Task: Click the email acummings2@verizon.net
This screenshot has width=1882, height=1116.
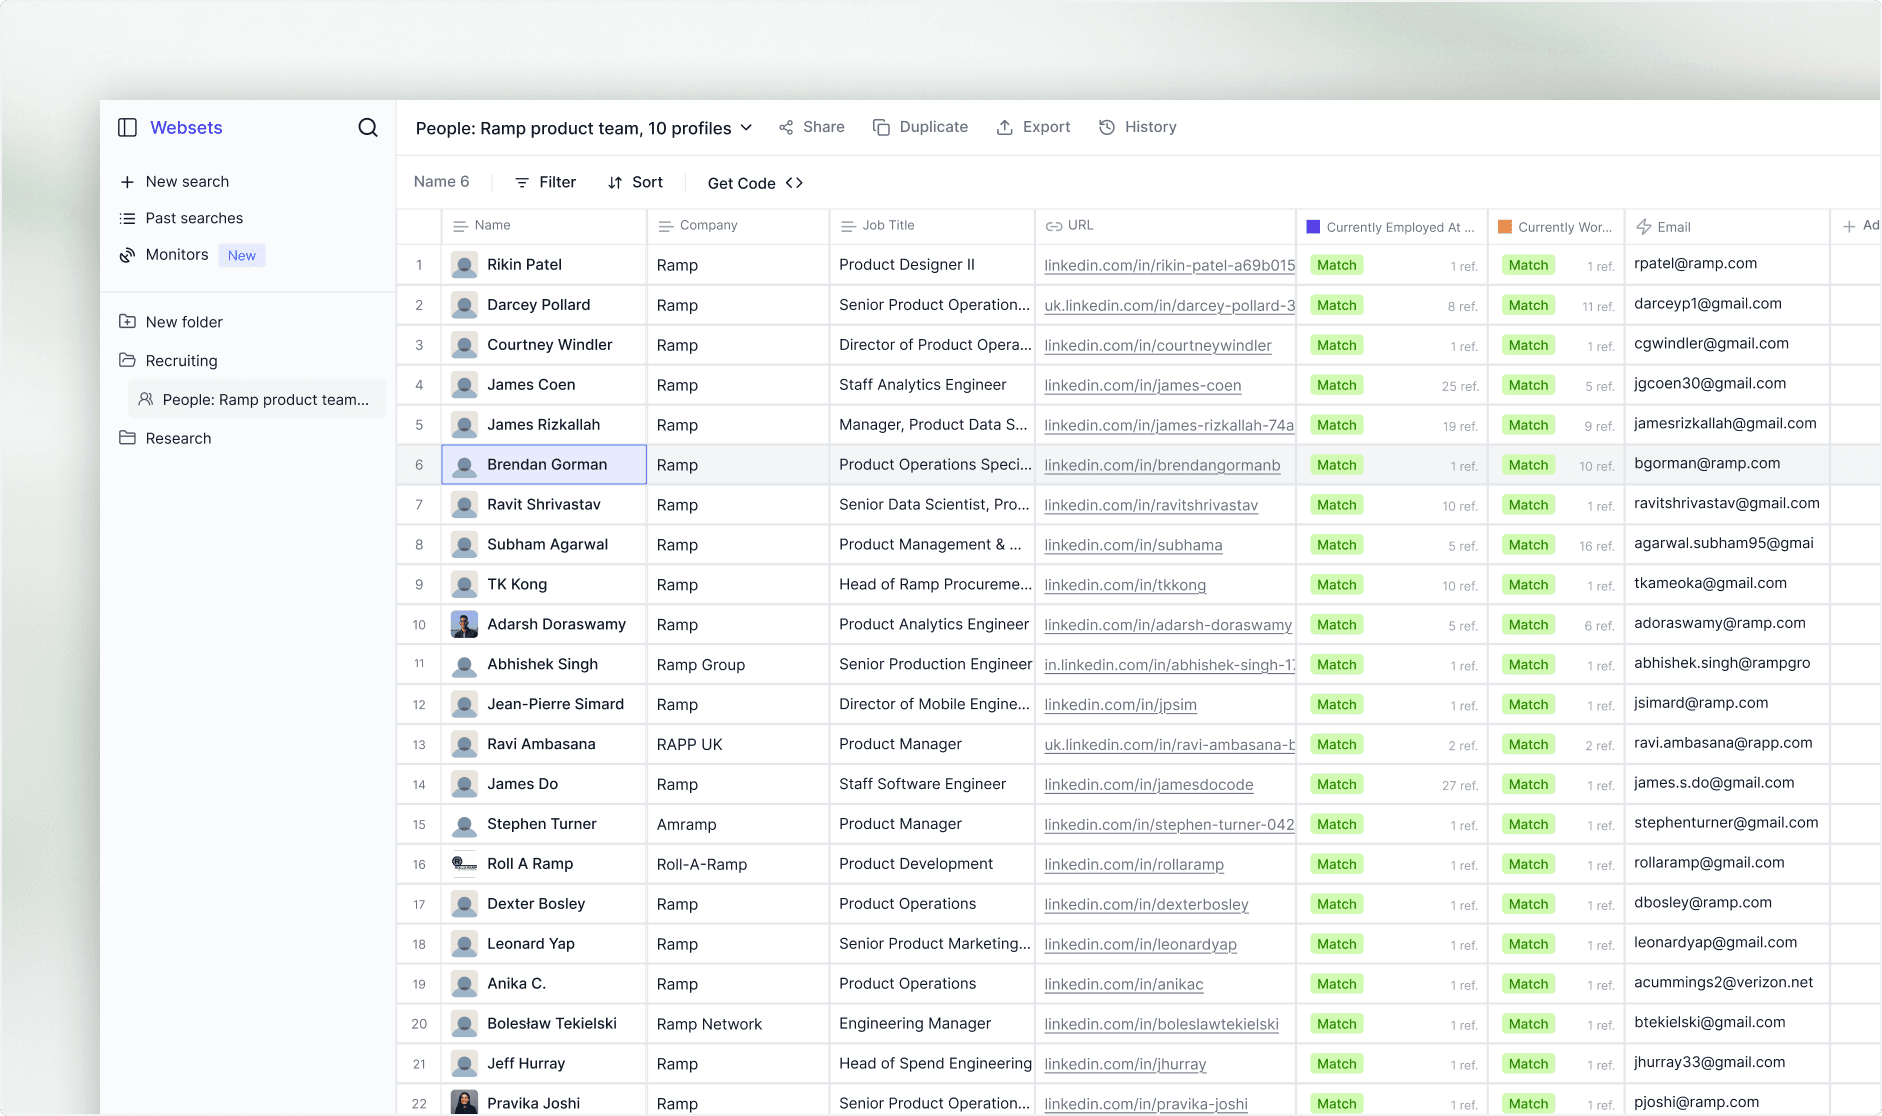Action: [1724, 983]
